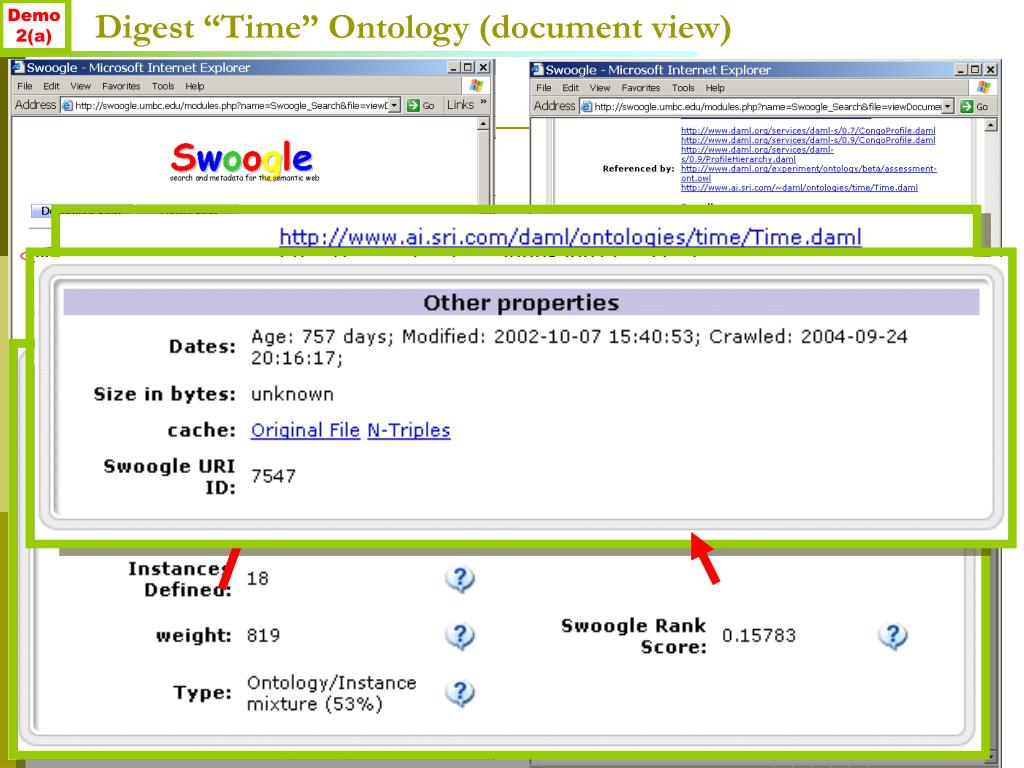The height and width of the screenshot is (768, 1024).
Task: Open File menu in left Swoogle window
Action: (25, 86)
